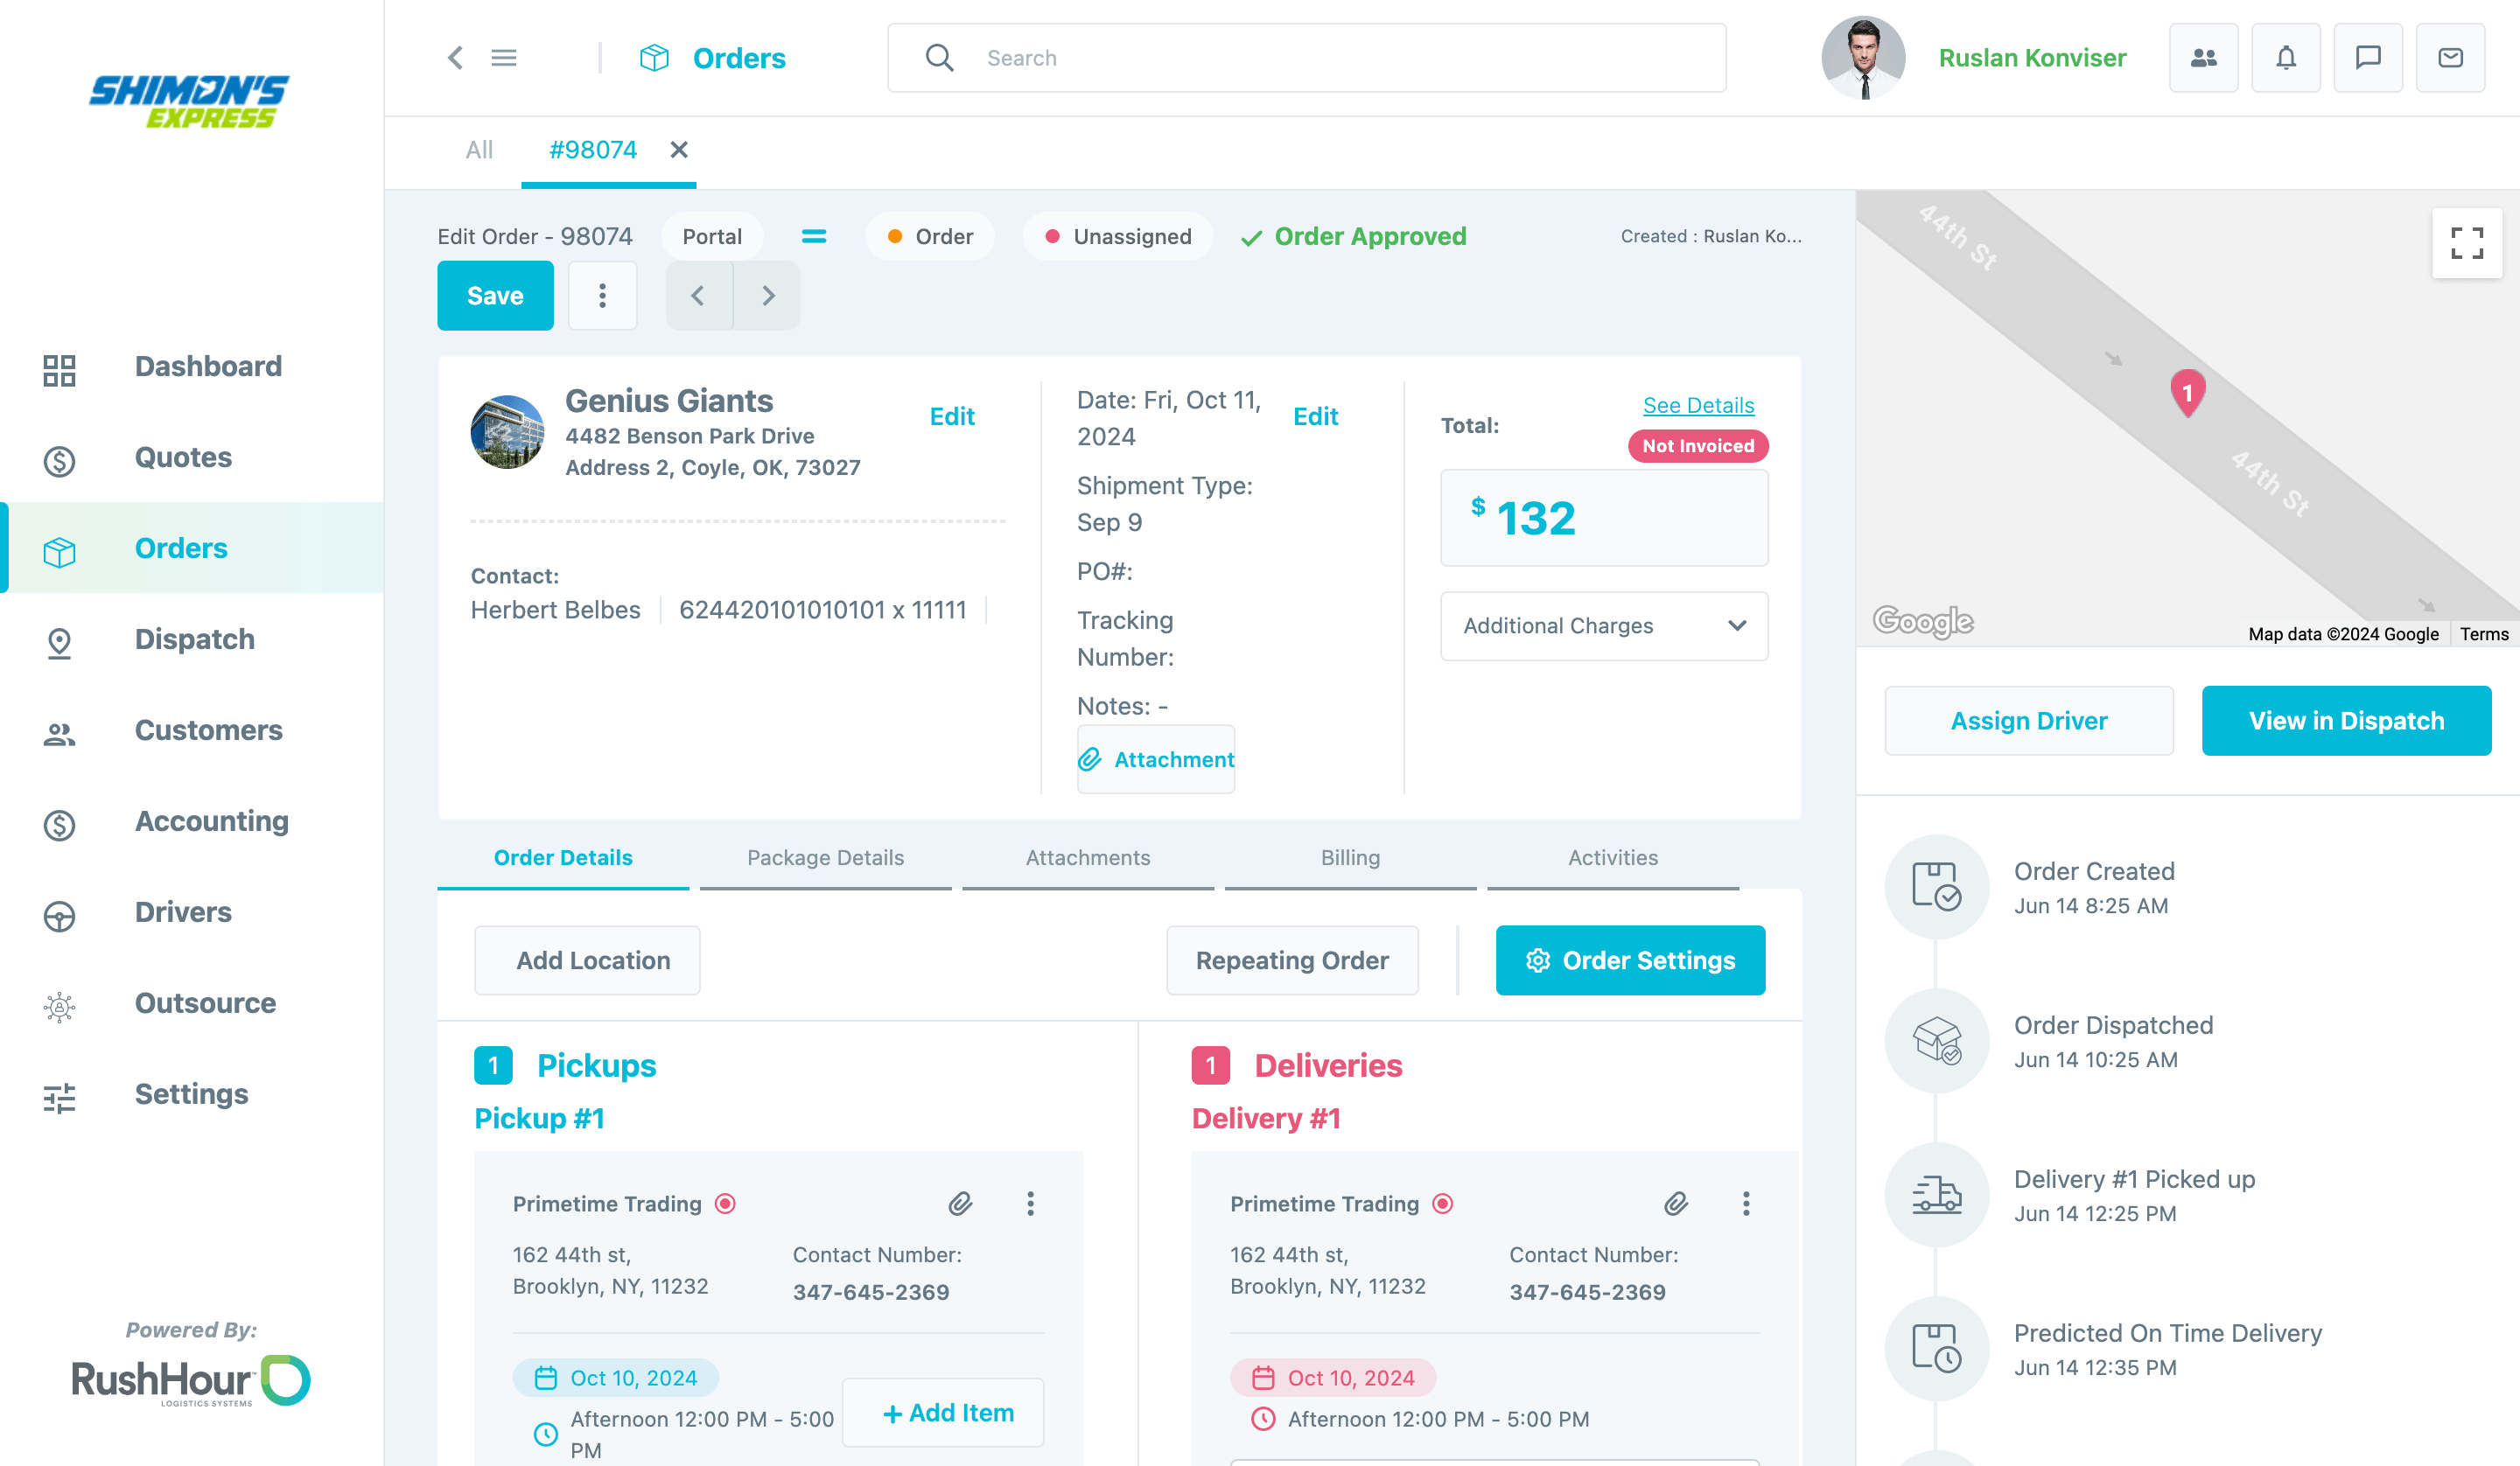
Task: Open the three-dot menu next to Save
Action: coord(602,295)
